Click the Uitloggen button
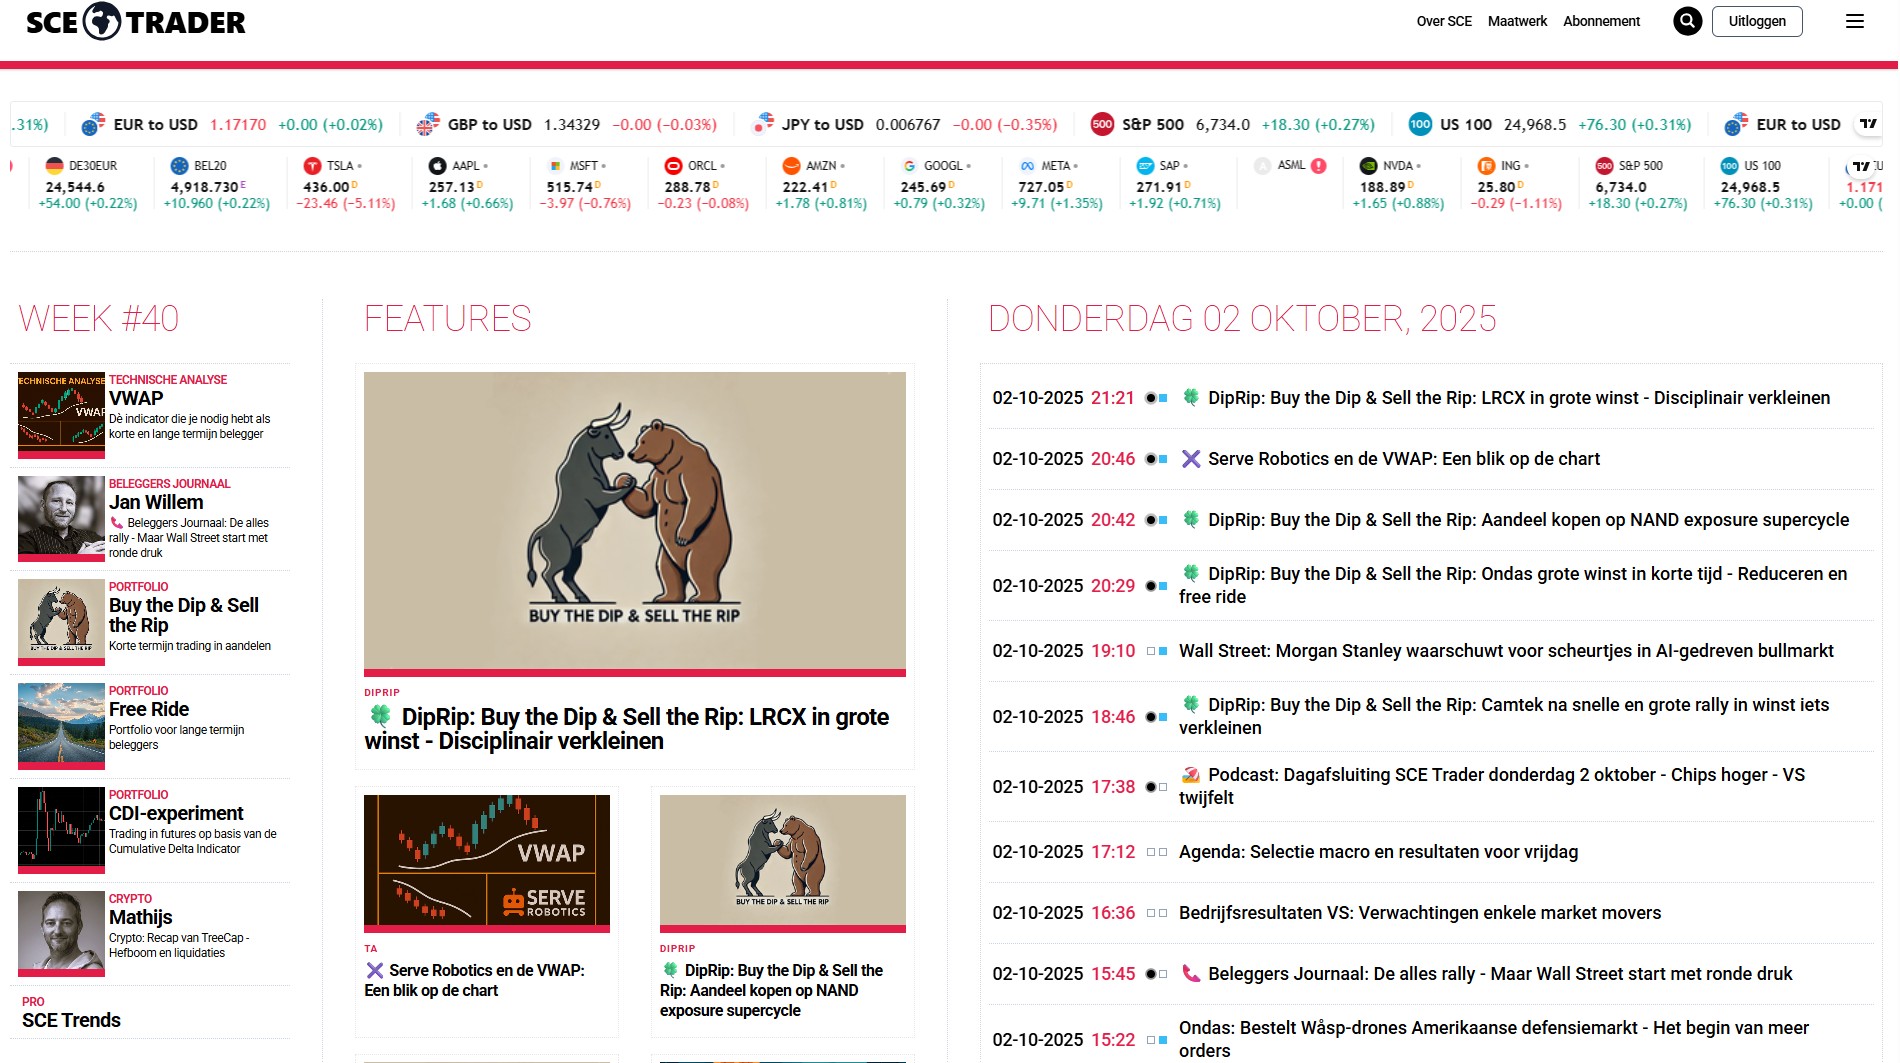The height and width of the screenshot is (1063, 1900). point(1756,21)
